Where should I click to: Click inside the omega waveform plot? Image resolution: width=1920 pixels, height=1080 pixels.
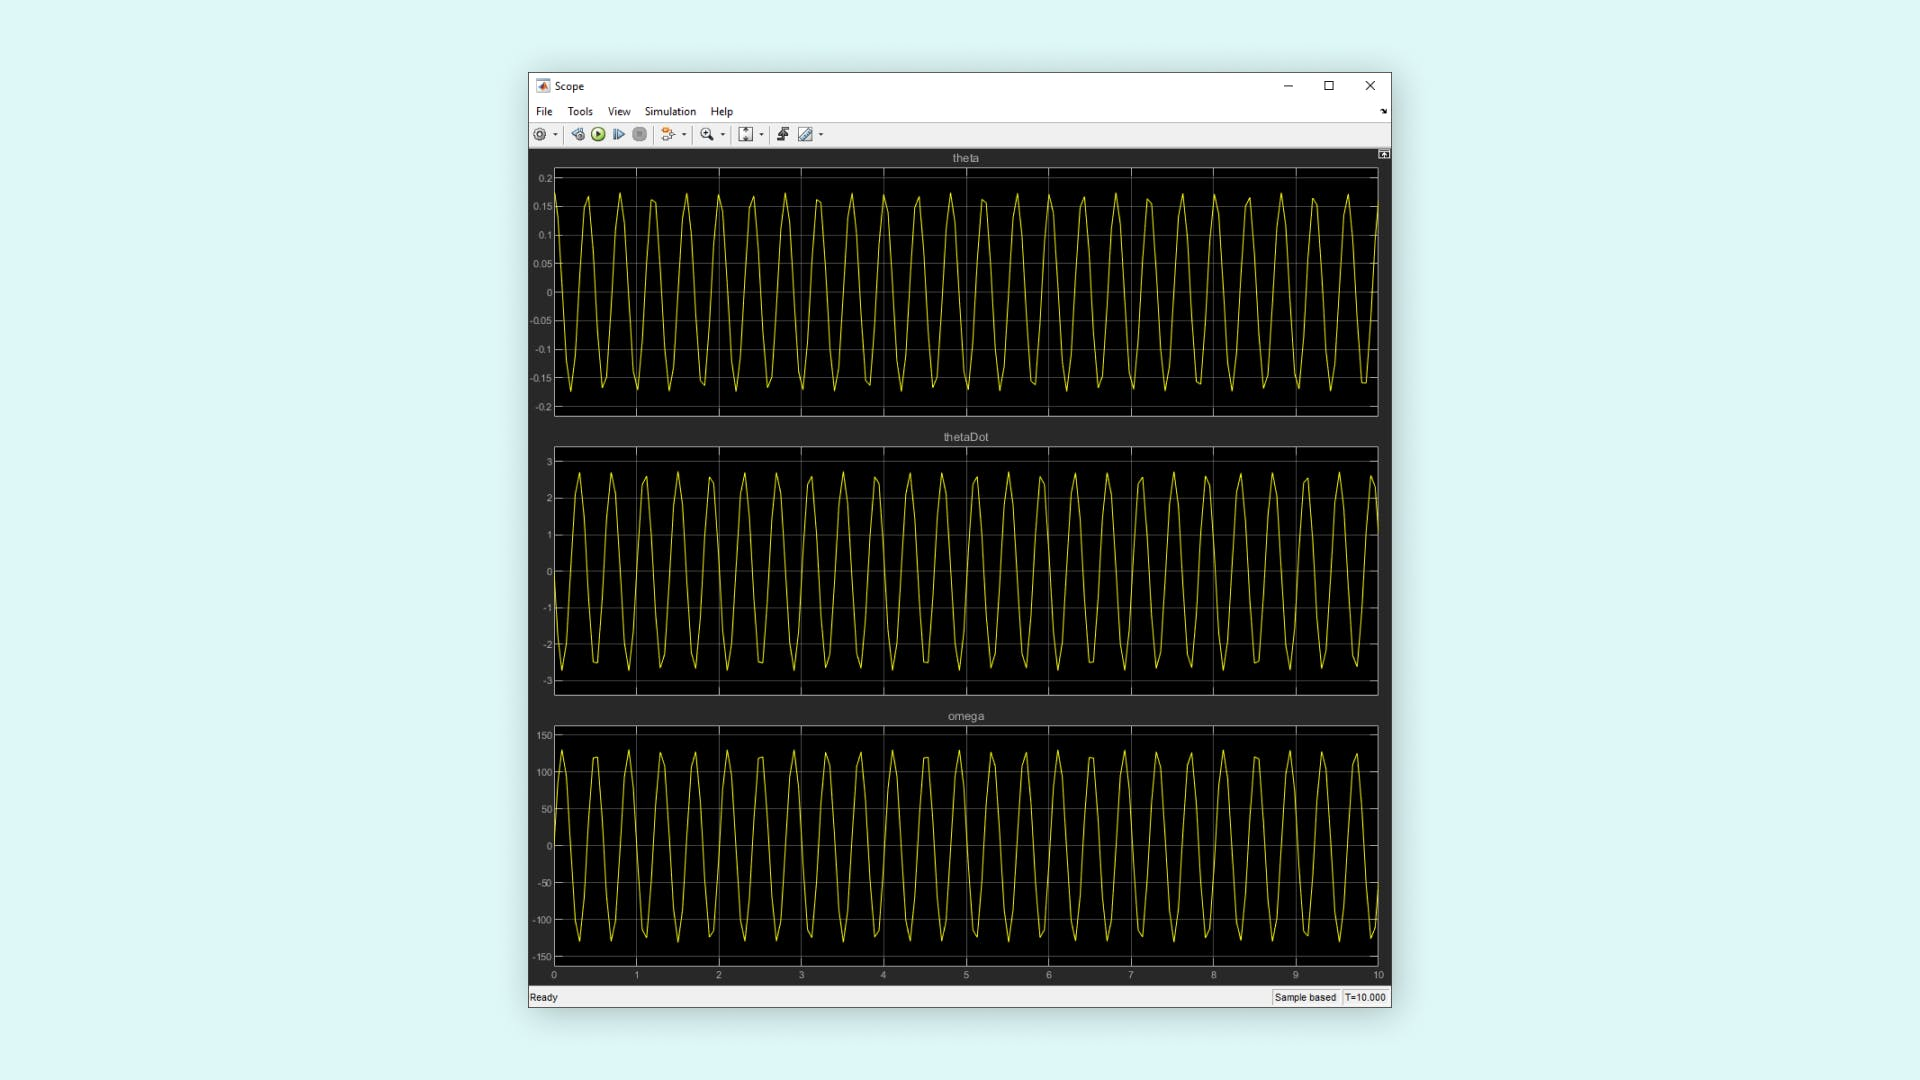pos(966,846)
